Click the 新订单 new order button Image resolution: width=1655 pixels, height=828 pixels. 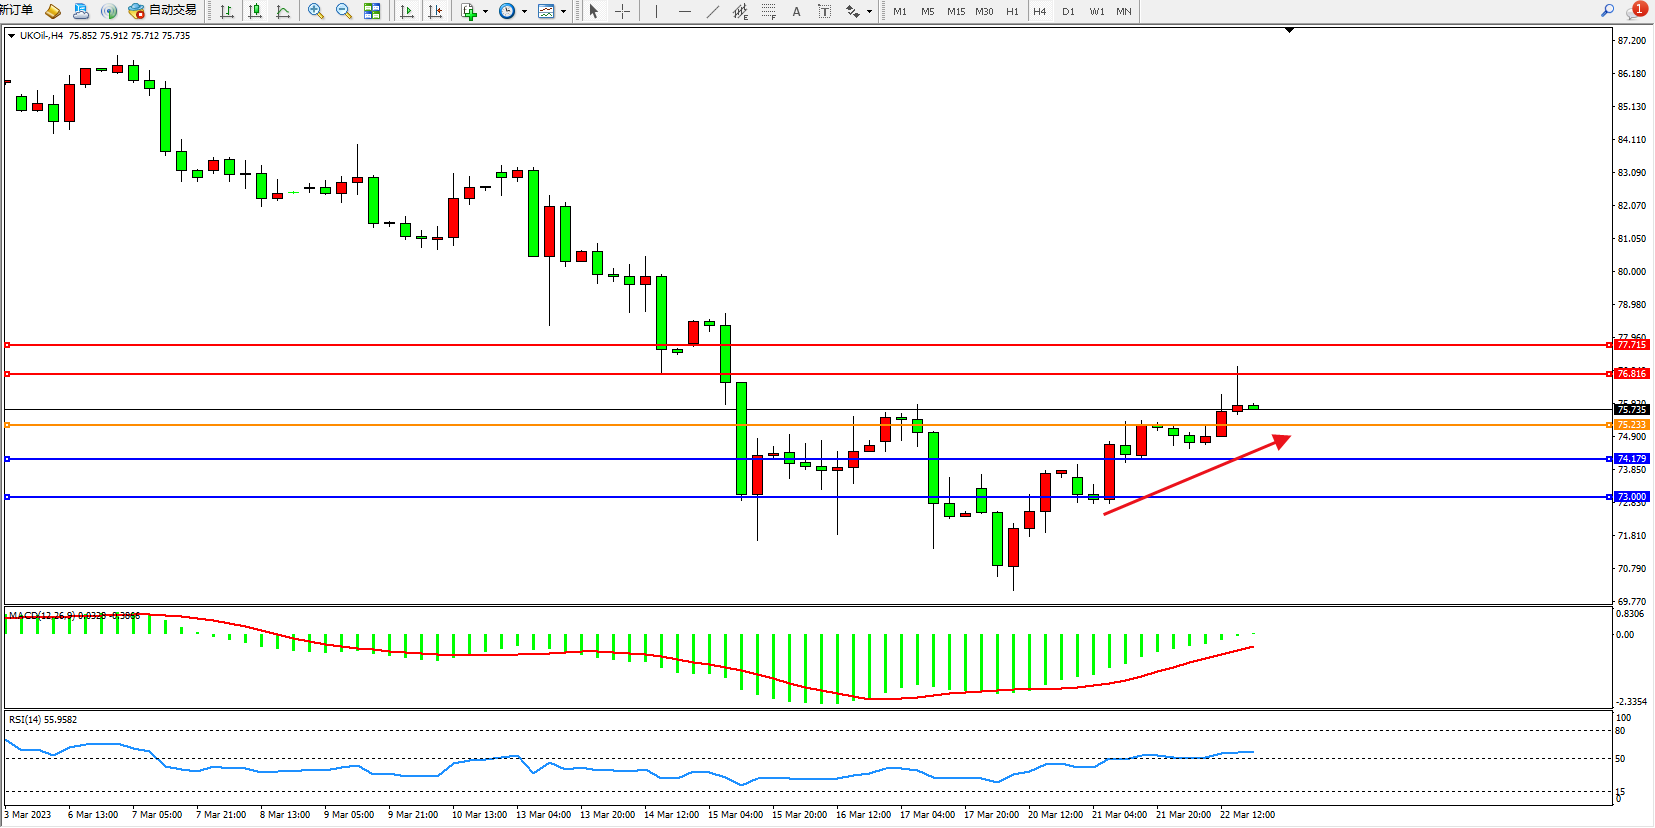coord(16,10)
